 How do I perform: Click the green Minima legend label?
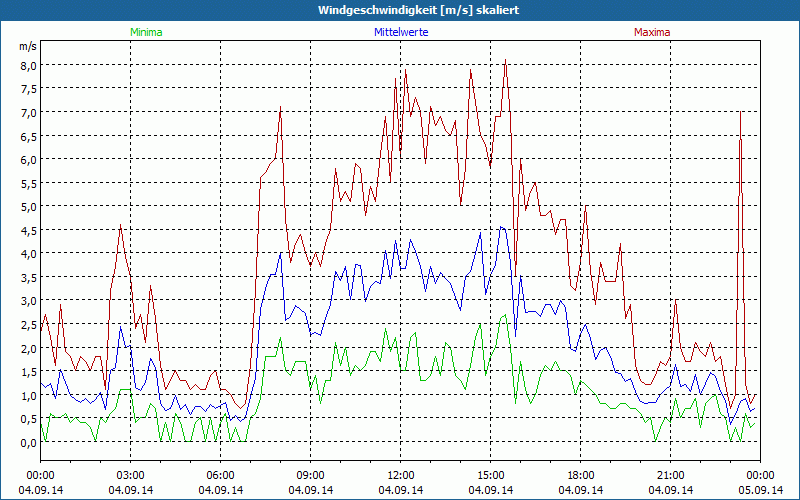(146, 32)
